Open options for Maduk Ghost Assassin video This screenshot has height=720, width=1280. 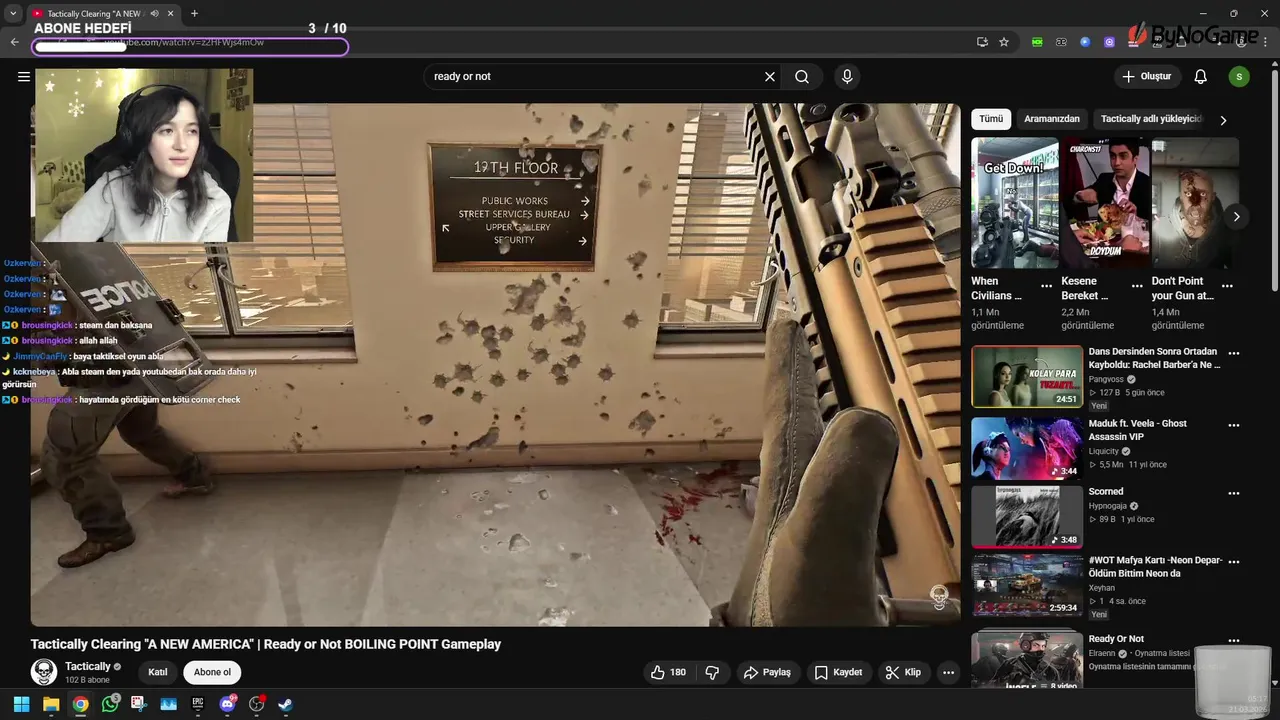pos(1234,425)
